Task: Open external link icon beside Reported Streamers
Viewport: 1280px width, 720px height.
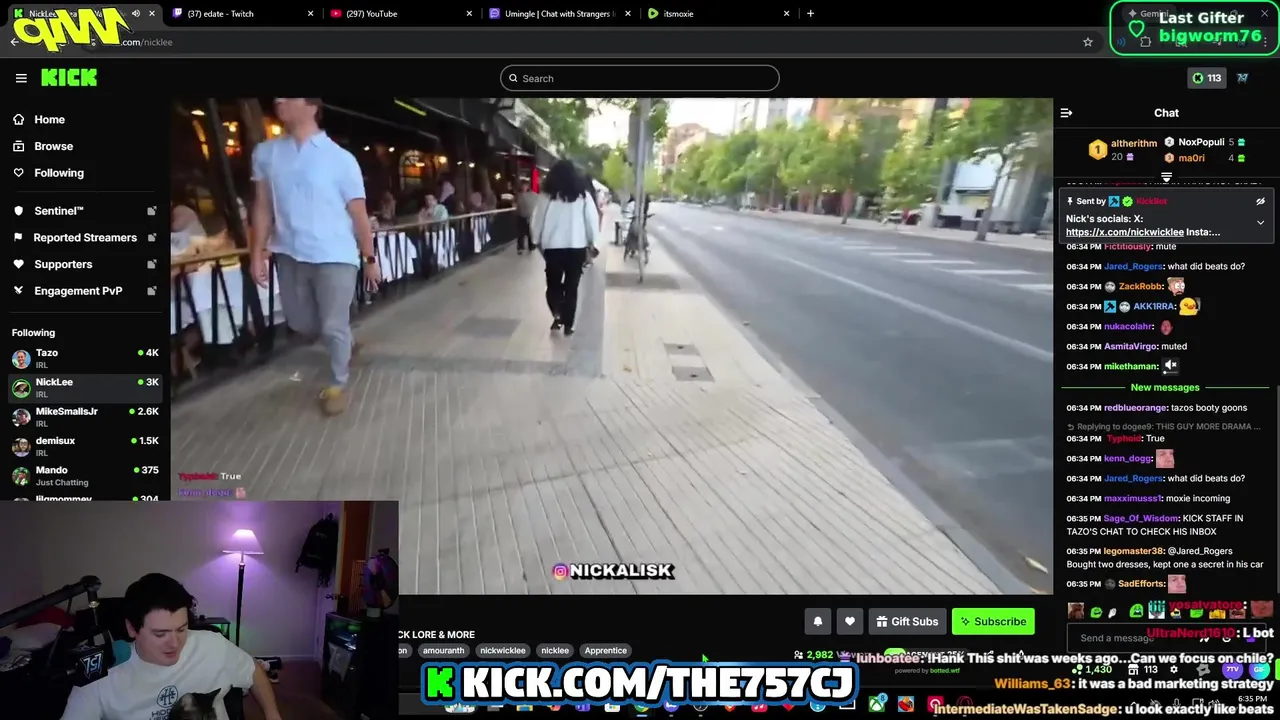Action: tap(152, 238)
